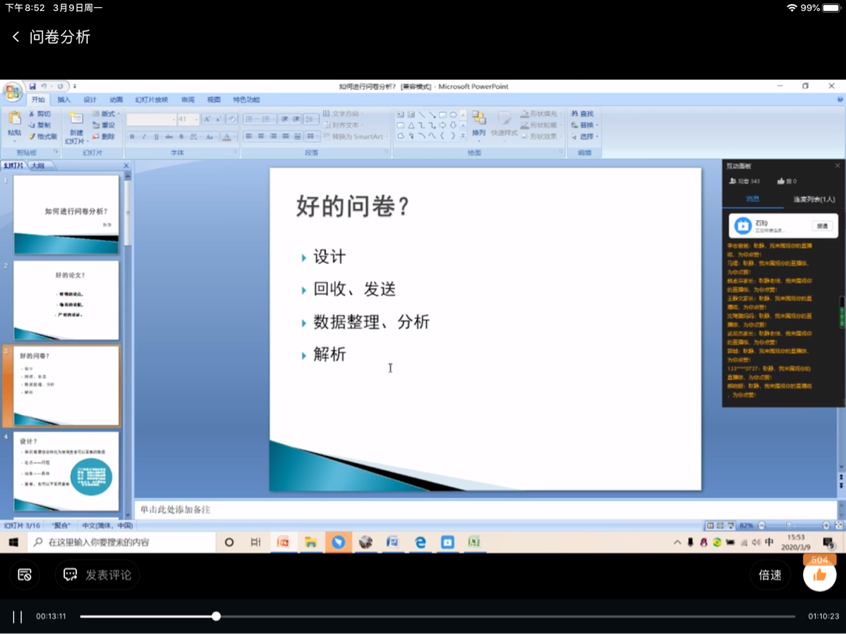
Task: Pause the video with the playback button
Action: (x=17, y=616)
